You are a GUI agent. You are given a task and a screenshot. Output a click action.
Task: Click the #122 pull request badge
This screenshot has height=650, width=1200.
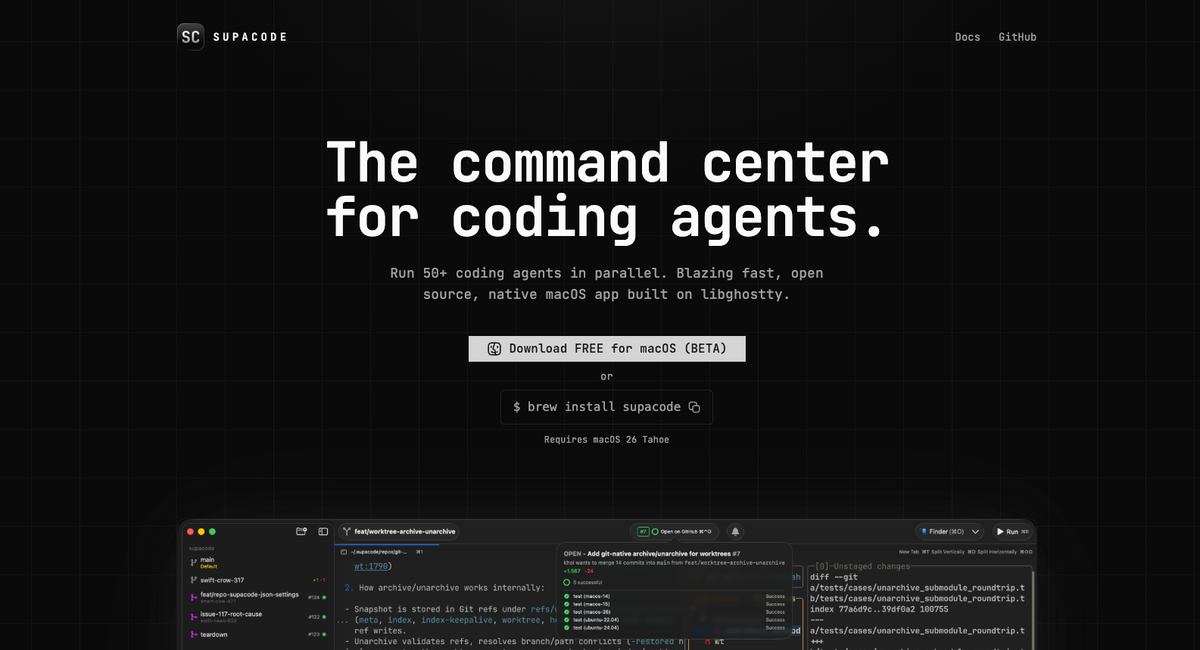(x=316, y=616)
